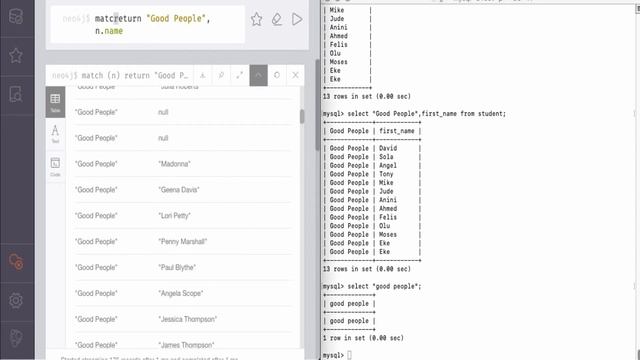640x360 pixels.
Task: Run the query with the play button
Action: coord(297,19)
